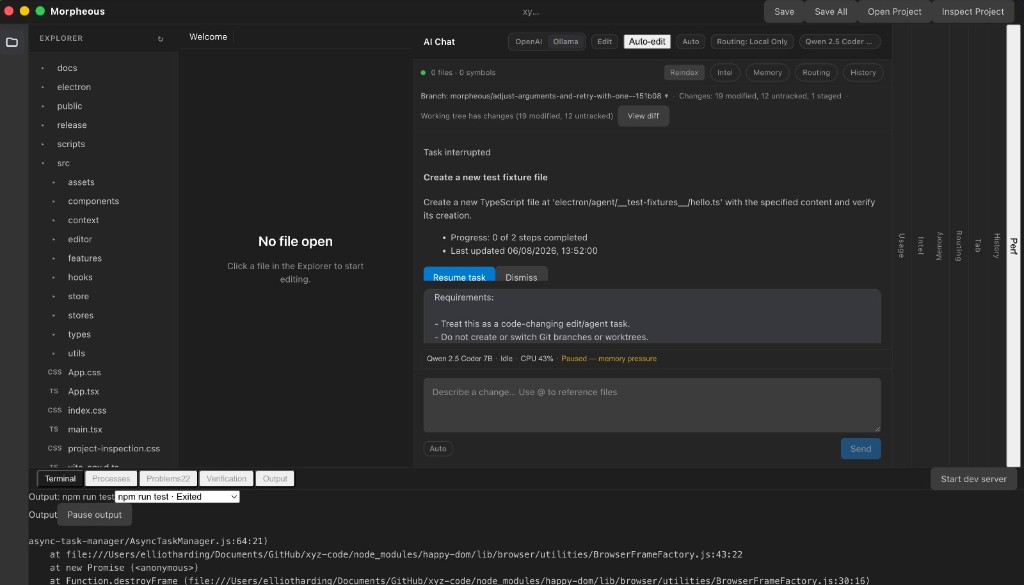This screenshot has width=1024, height=585.
Task: Click the 'Paused — memory pressure' status text
Action: (x=609, y=358)
